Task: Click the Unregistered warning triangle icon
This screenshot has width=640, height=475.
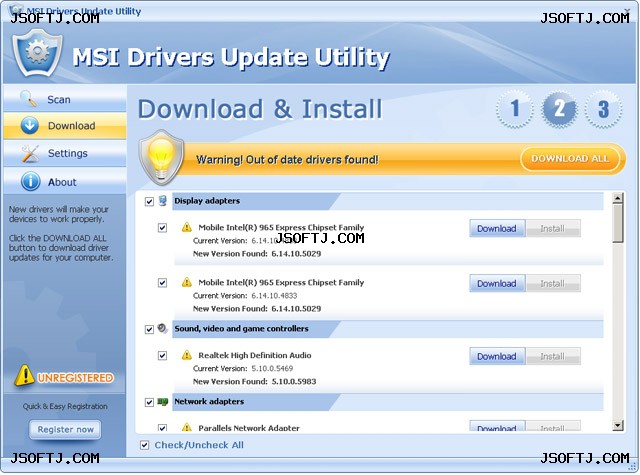Action: point(24,375)
